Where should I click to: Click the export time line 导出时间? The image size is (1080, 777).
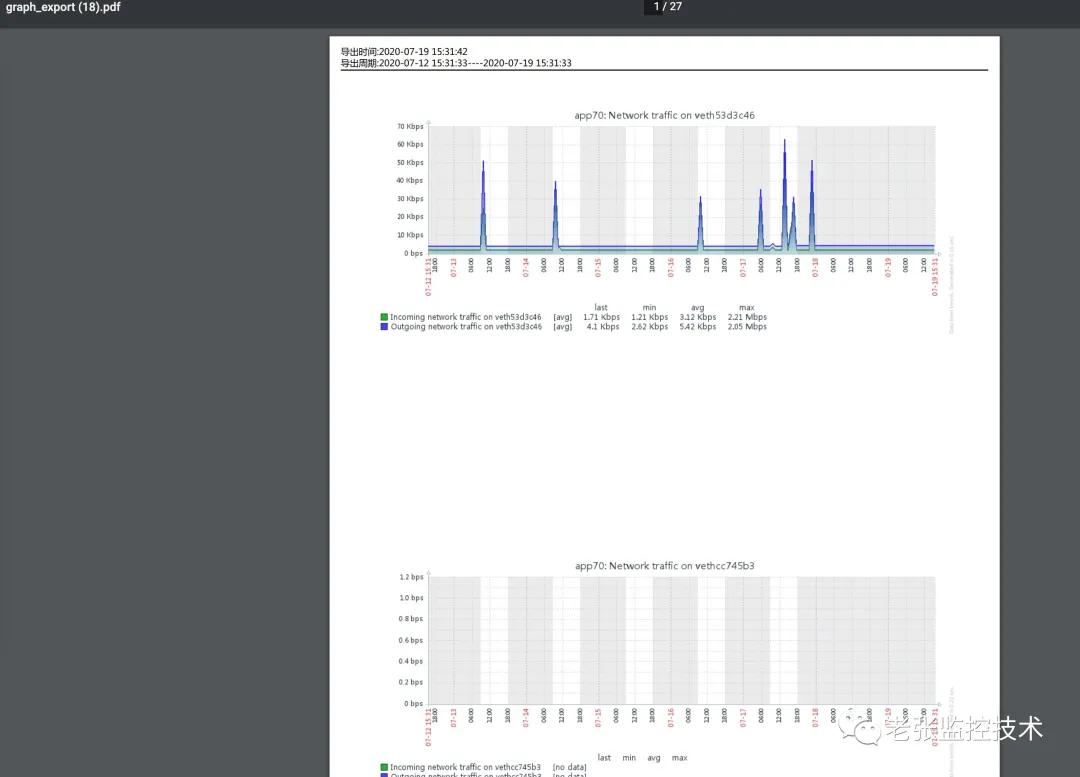pyautogui.click(x=404, y=51)
